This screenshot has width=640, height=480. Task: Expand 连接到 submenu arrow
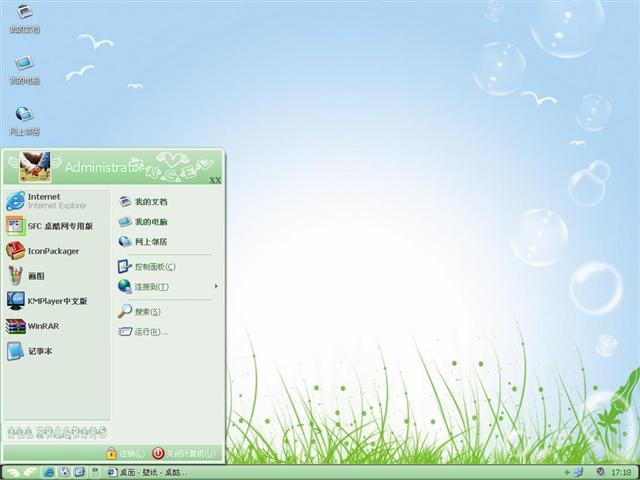pos(216,286)
